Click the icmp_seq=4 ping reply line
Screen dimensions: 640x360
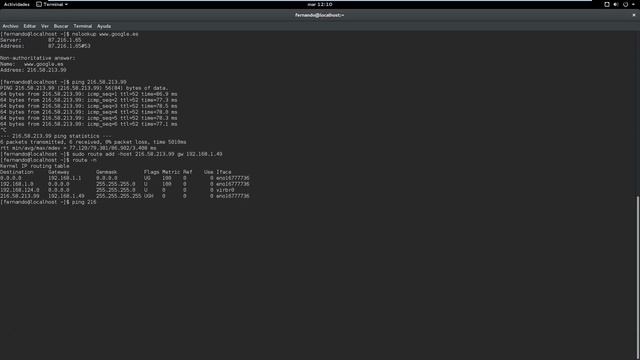tap(89, 112)
